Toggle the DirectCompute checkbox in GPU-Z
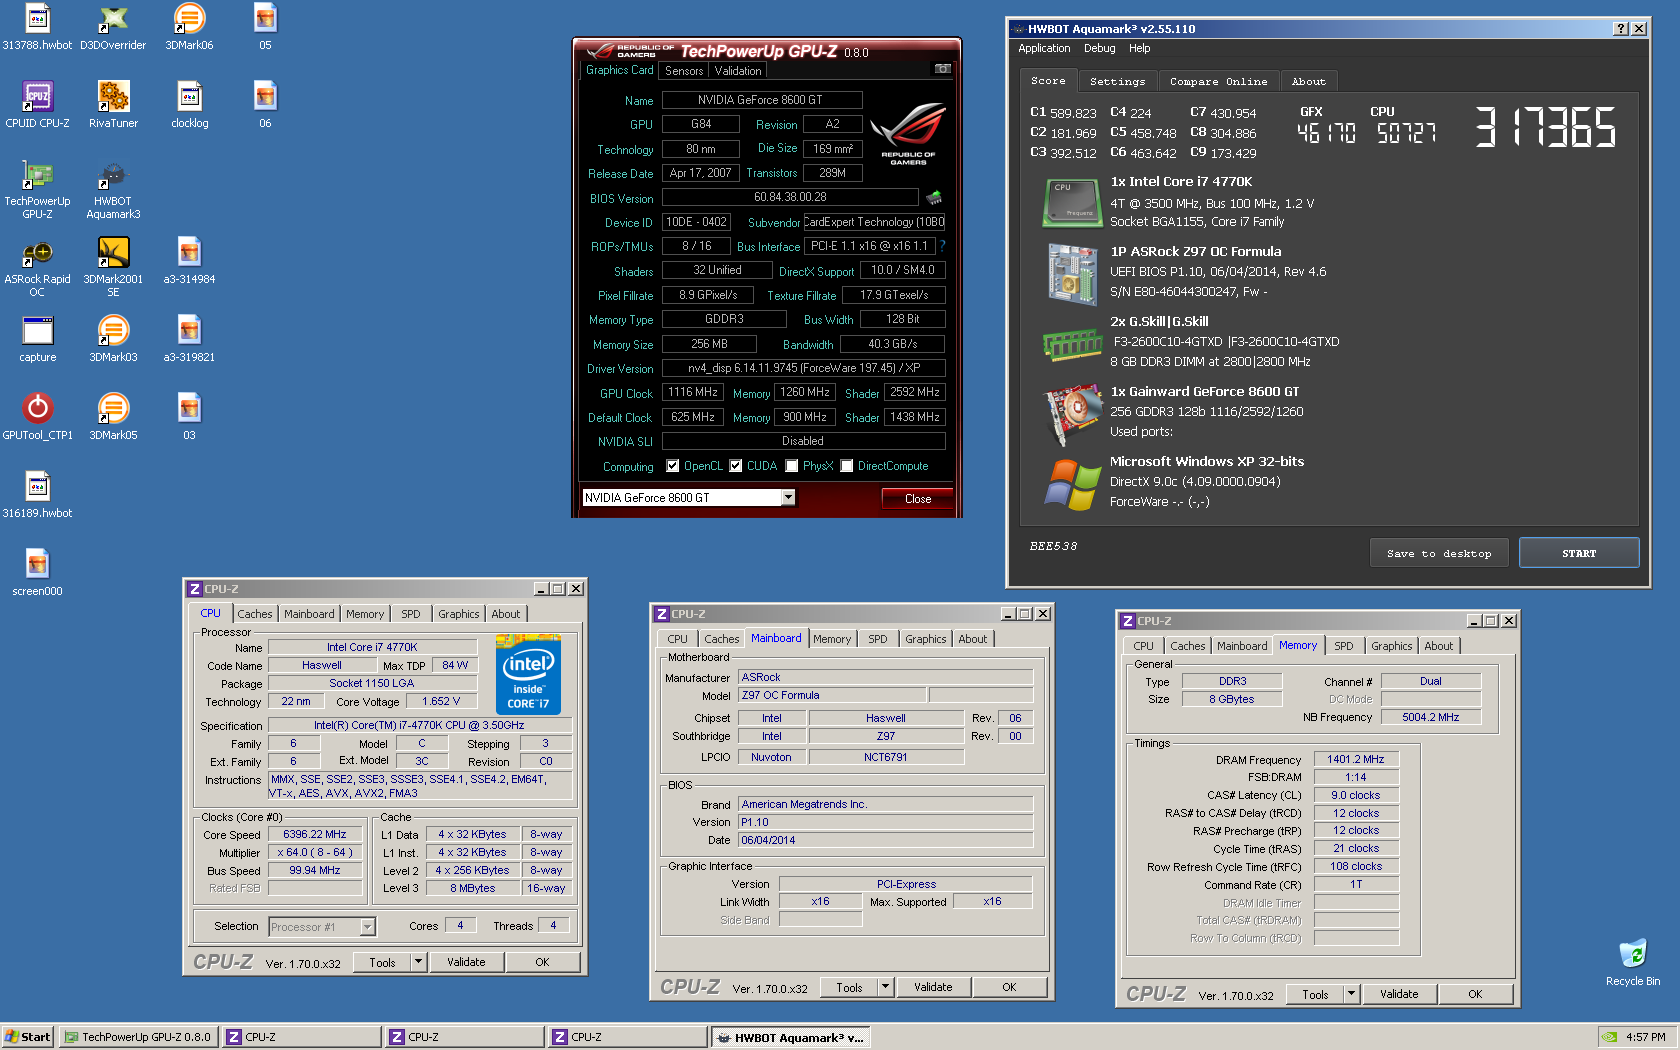The height and width of the screenshot is (1050, 1680). (847, 466)
